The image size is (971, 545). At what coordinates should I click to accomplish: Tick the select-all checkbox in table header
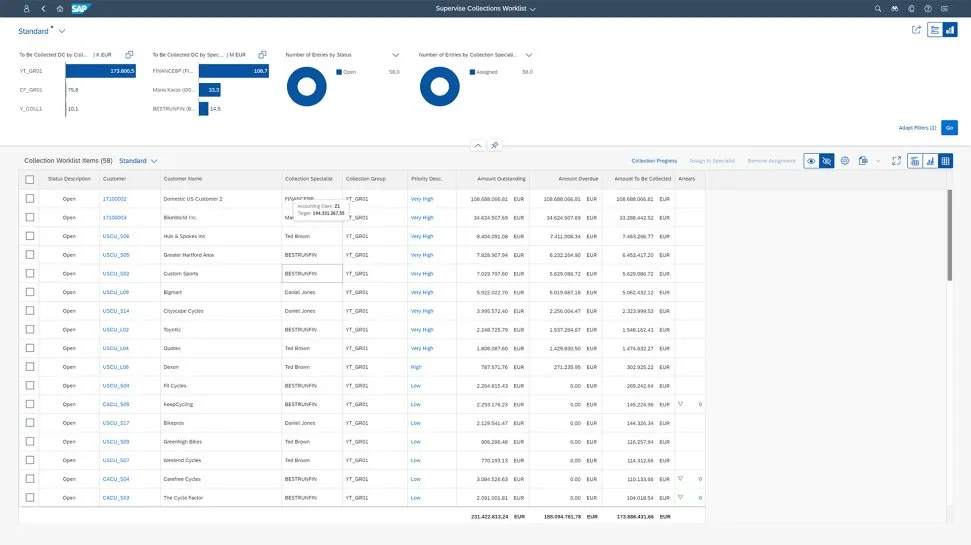(x=30, y=179)
